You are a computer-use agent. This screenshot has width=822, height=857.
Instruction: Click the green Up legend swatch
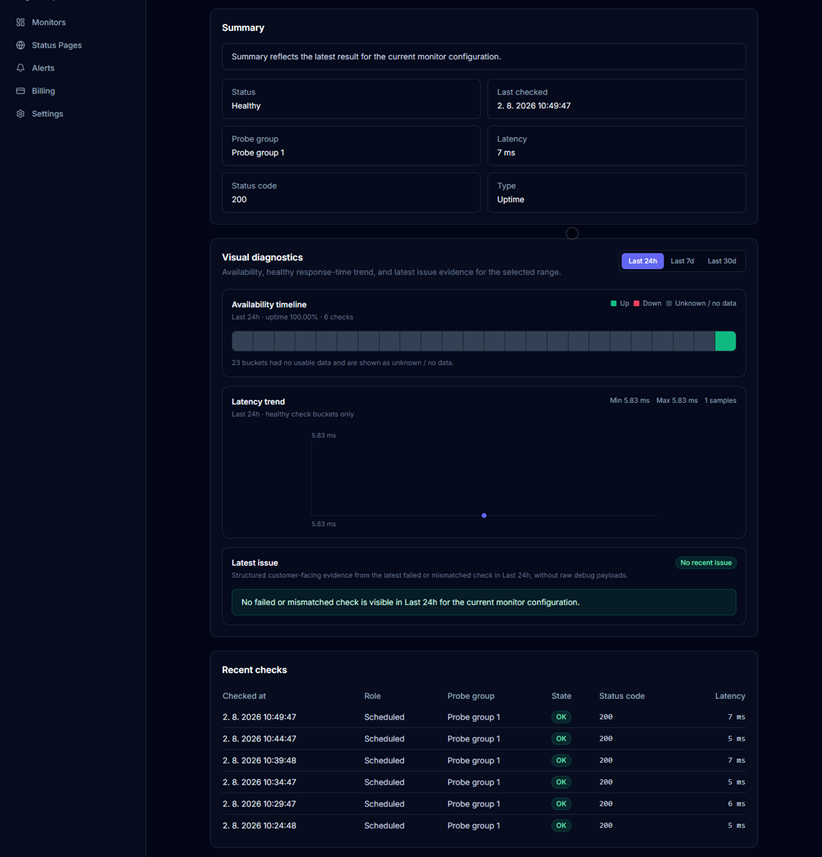613,303
